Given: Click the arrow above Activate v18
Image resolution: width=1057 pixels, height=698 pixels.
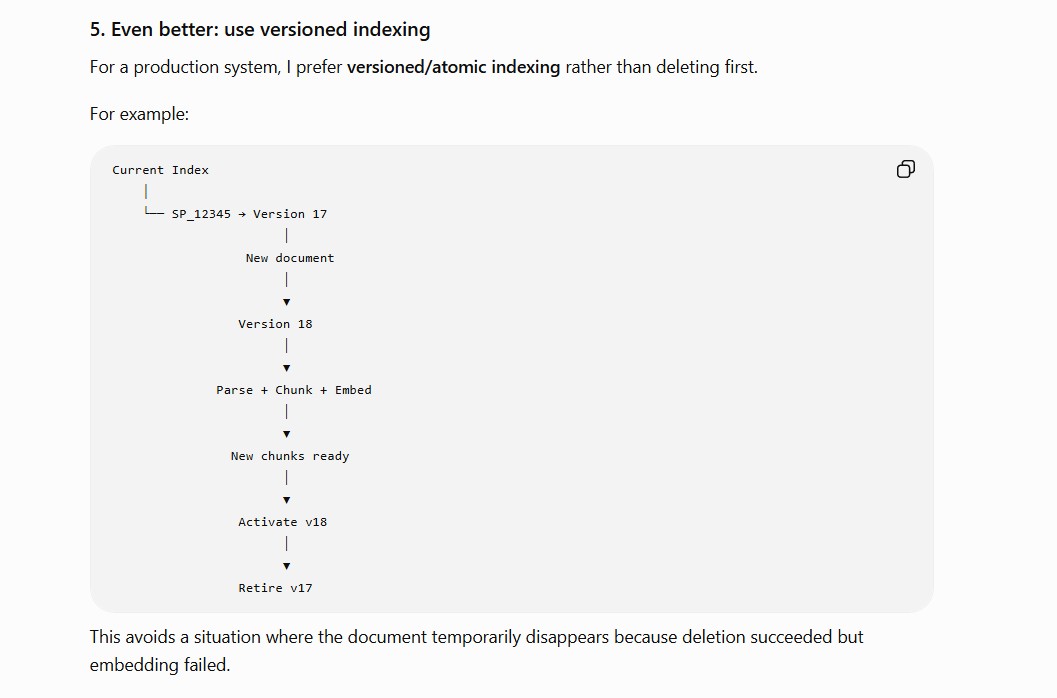Looking at the screenshot, I should [286, 500].
